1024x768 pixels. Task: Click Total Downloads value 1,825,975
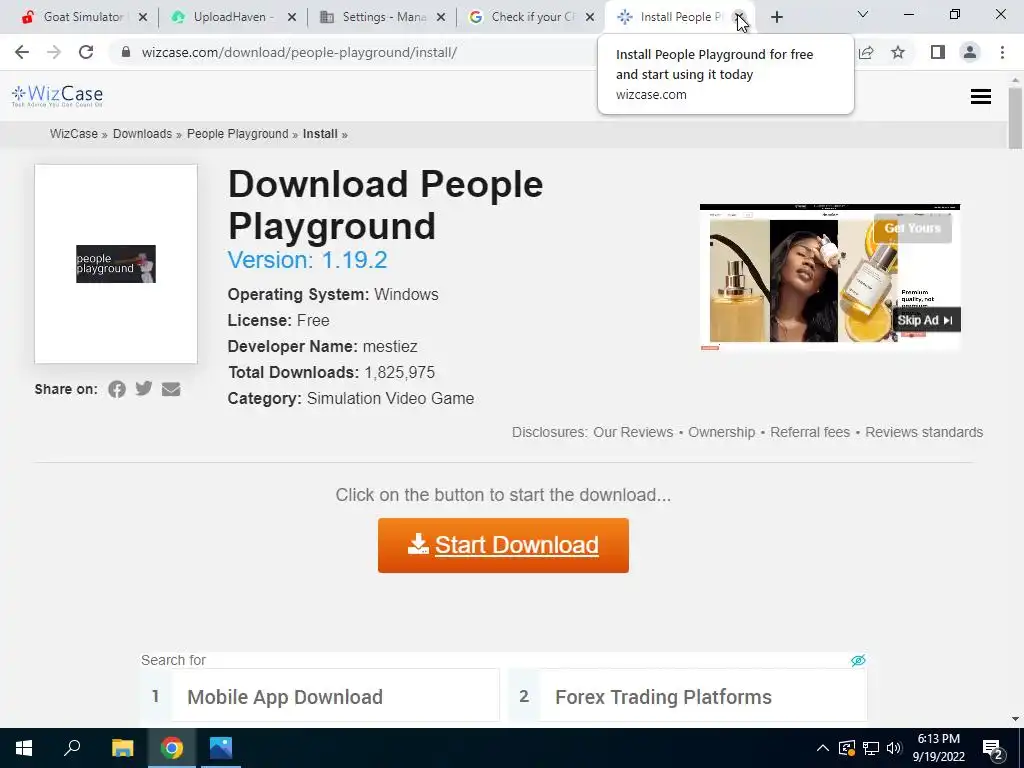coord(400,372)
